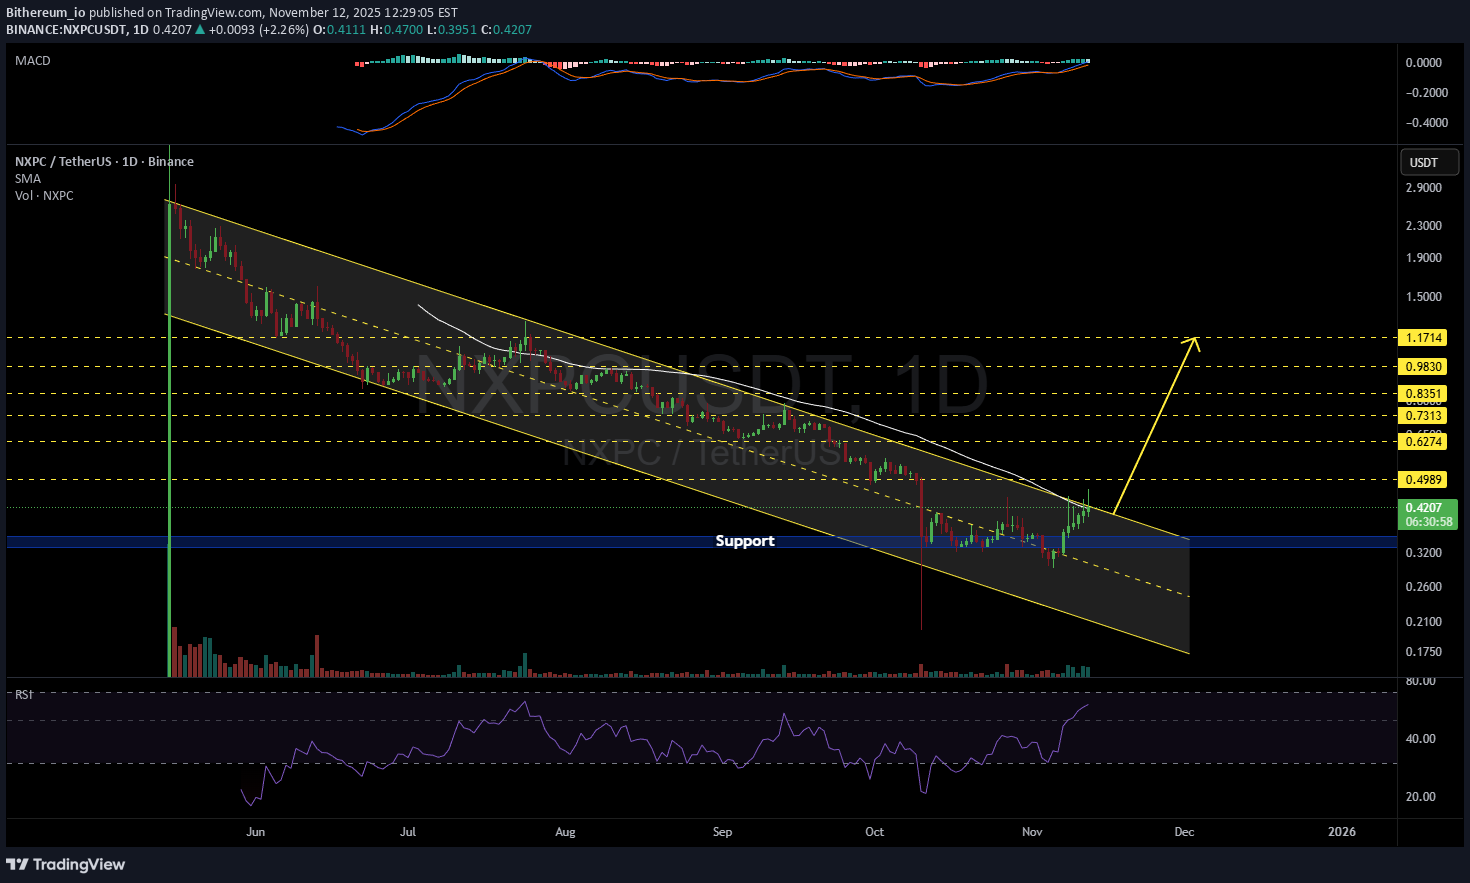
Task: Click the TradingView logo icon
Action: [17, 864]
